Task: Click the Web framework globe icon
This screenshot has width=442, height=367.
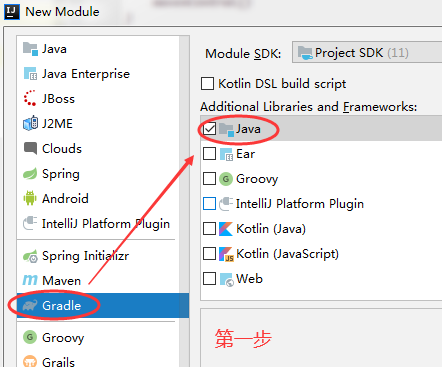Action: click(227, 279)
